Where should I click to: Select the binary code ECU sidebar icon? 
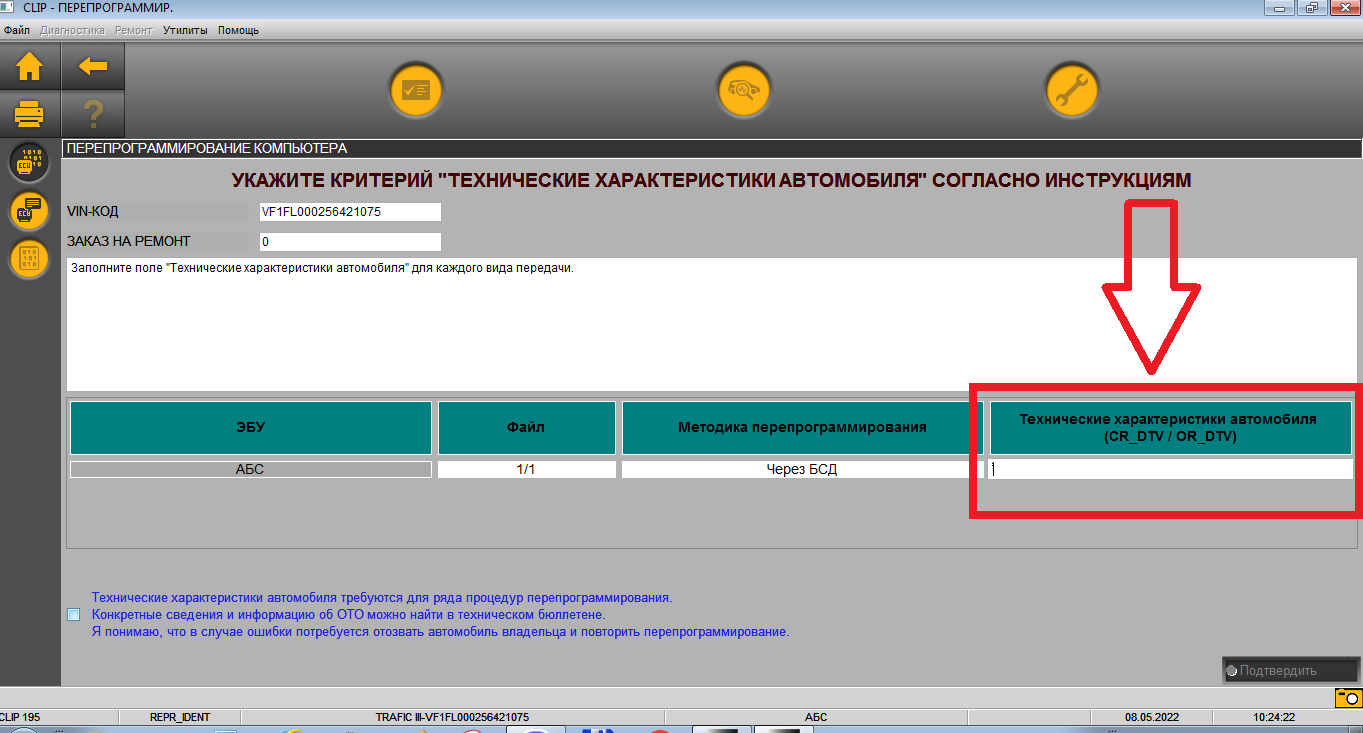tap(29, 163)
